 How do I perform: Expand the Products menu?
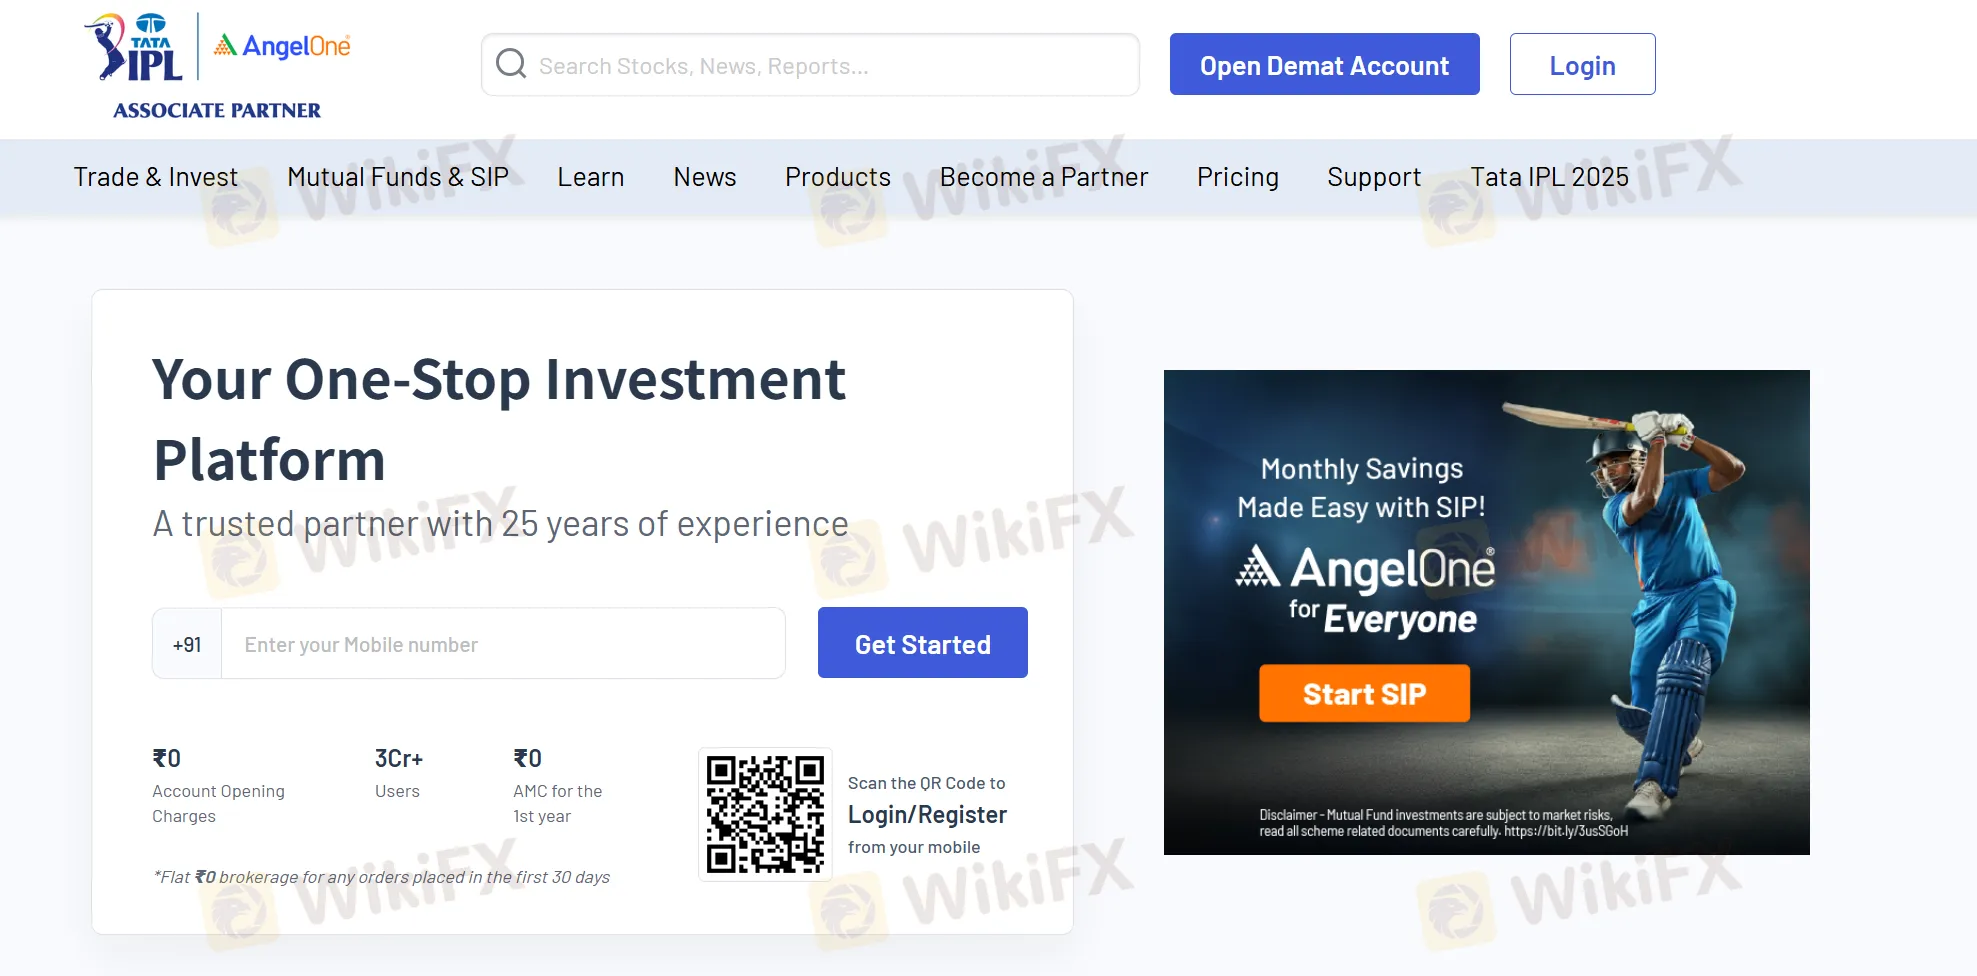(838, 177)
